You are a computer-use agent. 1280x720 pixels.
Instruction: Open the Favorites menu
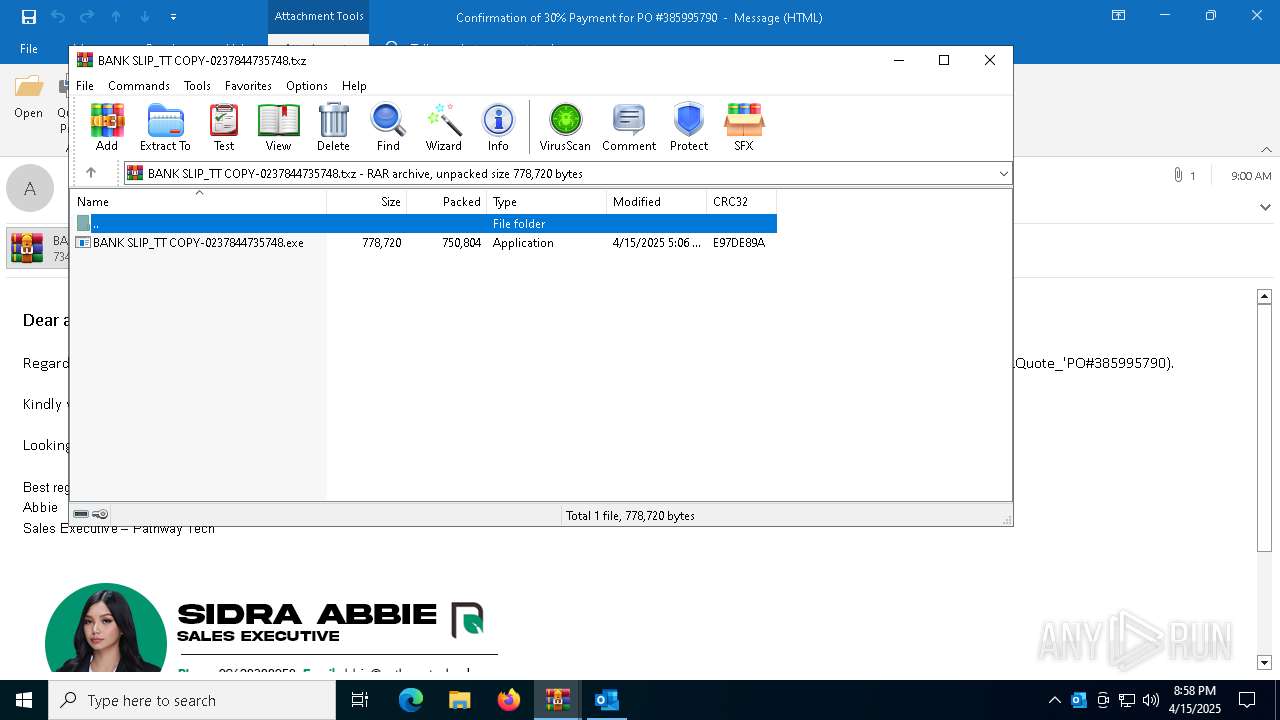click(x=248, y=86)
